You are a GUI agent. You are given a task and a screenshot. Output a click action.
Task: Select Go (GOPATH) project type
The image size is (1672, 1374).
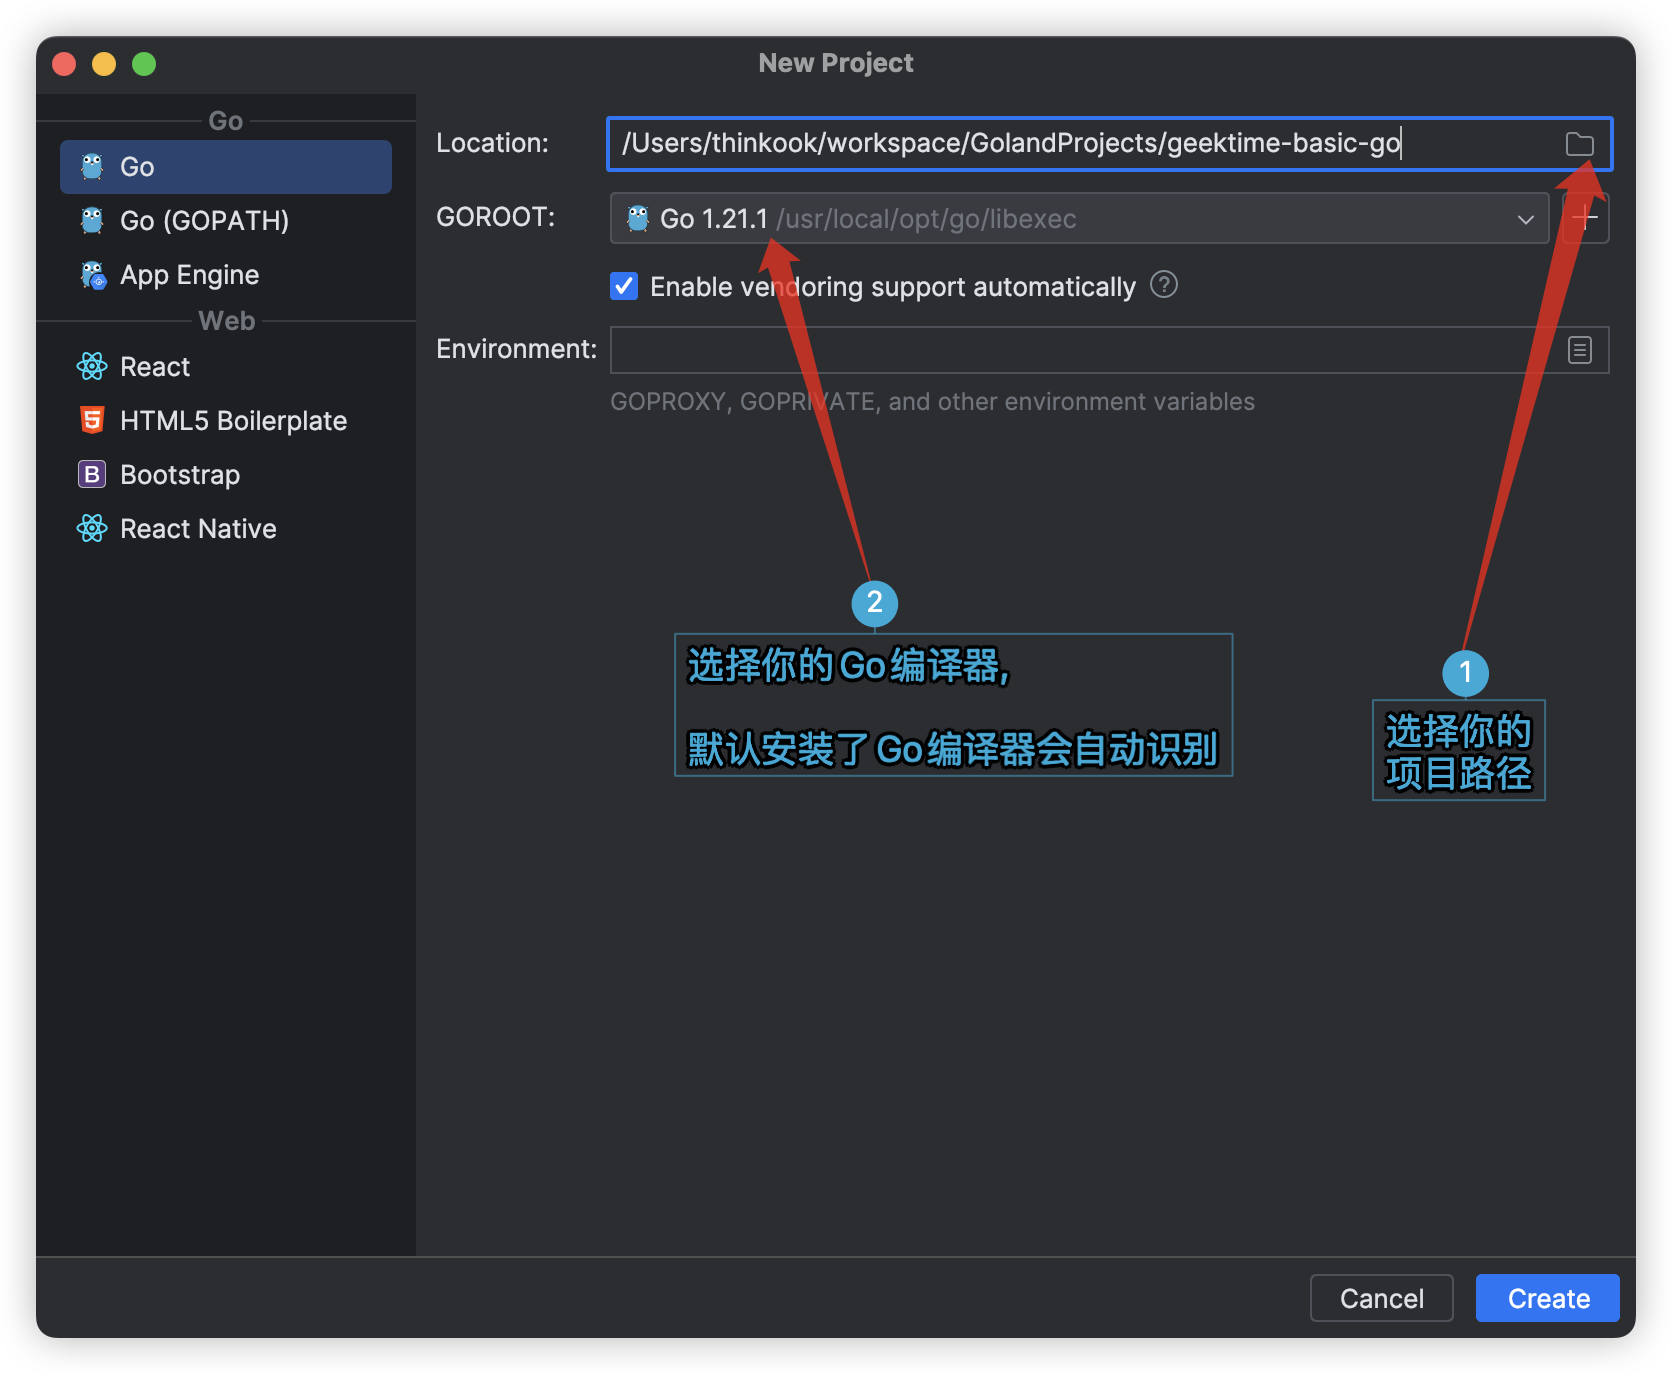tap(226, 221)
